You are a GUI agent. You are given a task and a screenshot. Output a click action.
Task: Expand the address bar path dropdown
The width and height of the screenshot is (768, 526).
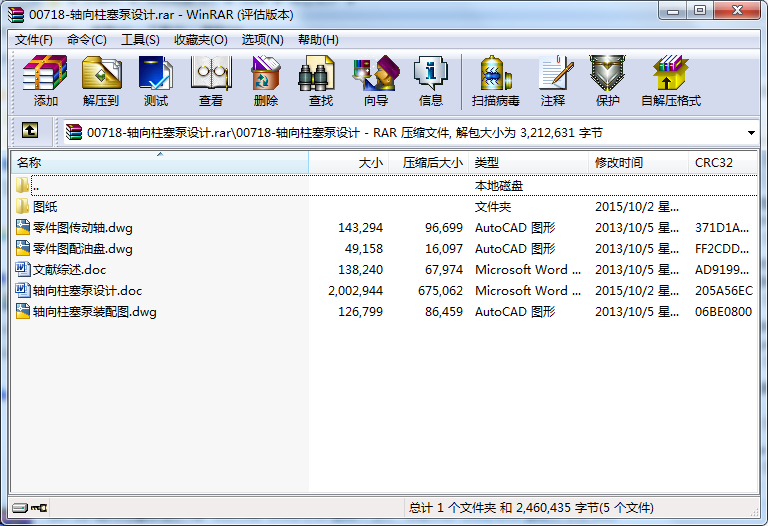(x=751, y=133)
